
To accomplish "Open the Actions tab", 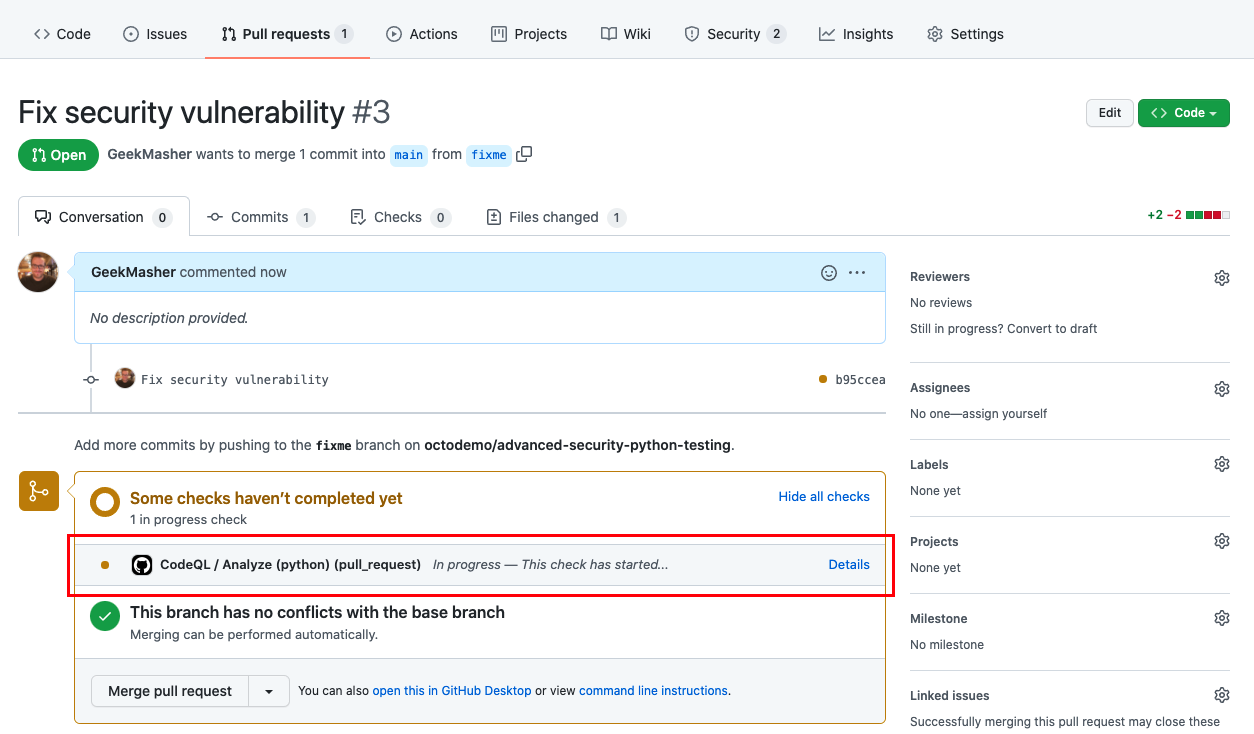I will pos(421,34).
